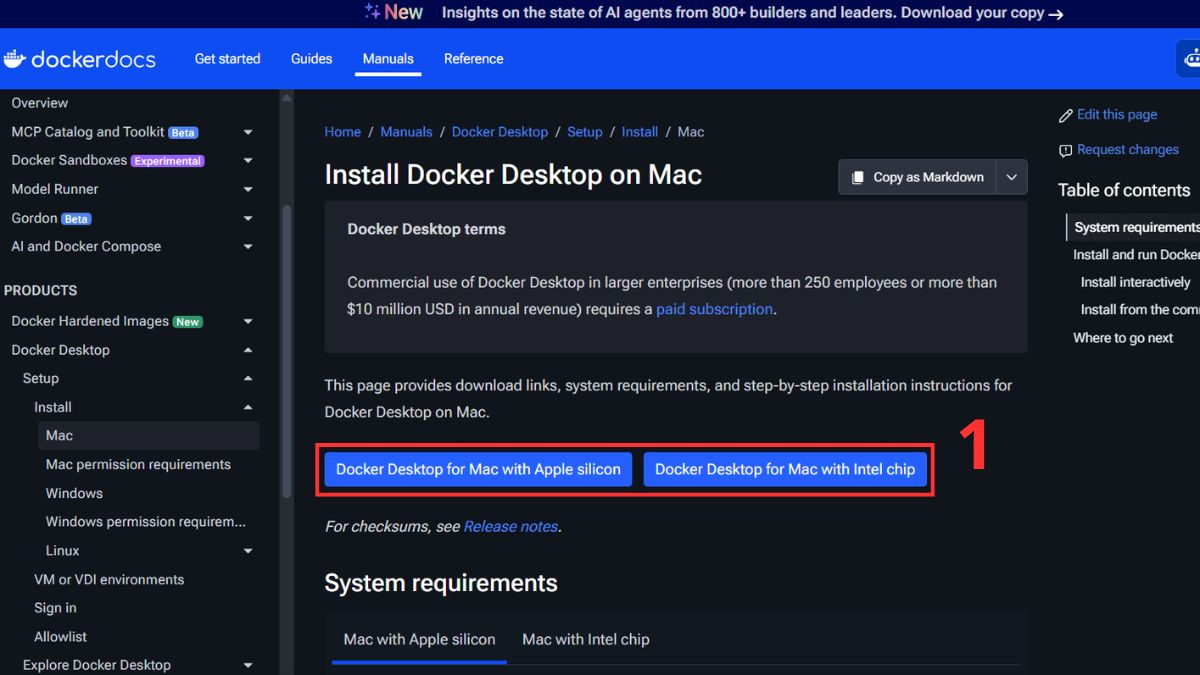This screenshot has width=1200, height=675.
Task: Open Mac permission requirements sidebar item
Action: (x=138, y=464)
